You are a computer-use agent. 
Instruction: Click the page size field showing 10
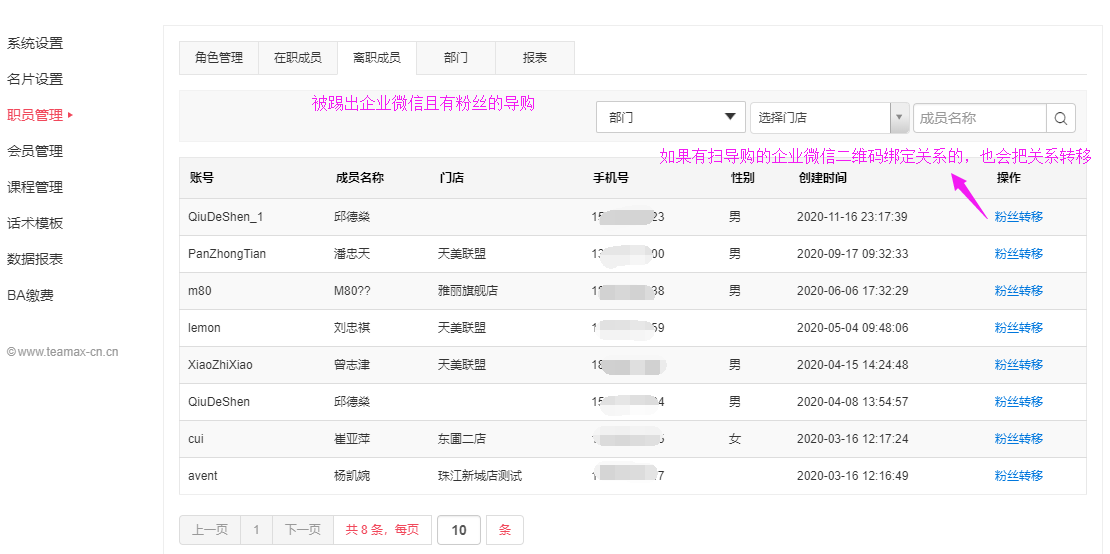(459, 530)
